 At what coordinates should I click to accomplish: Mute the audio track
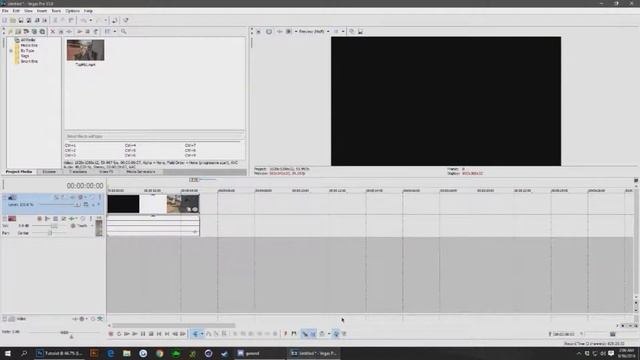click(x=83, y=219)
